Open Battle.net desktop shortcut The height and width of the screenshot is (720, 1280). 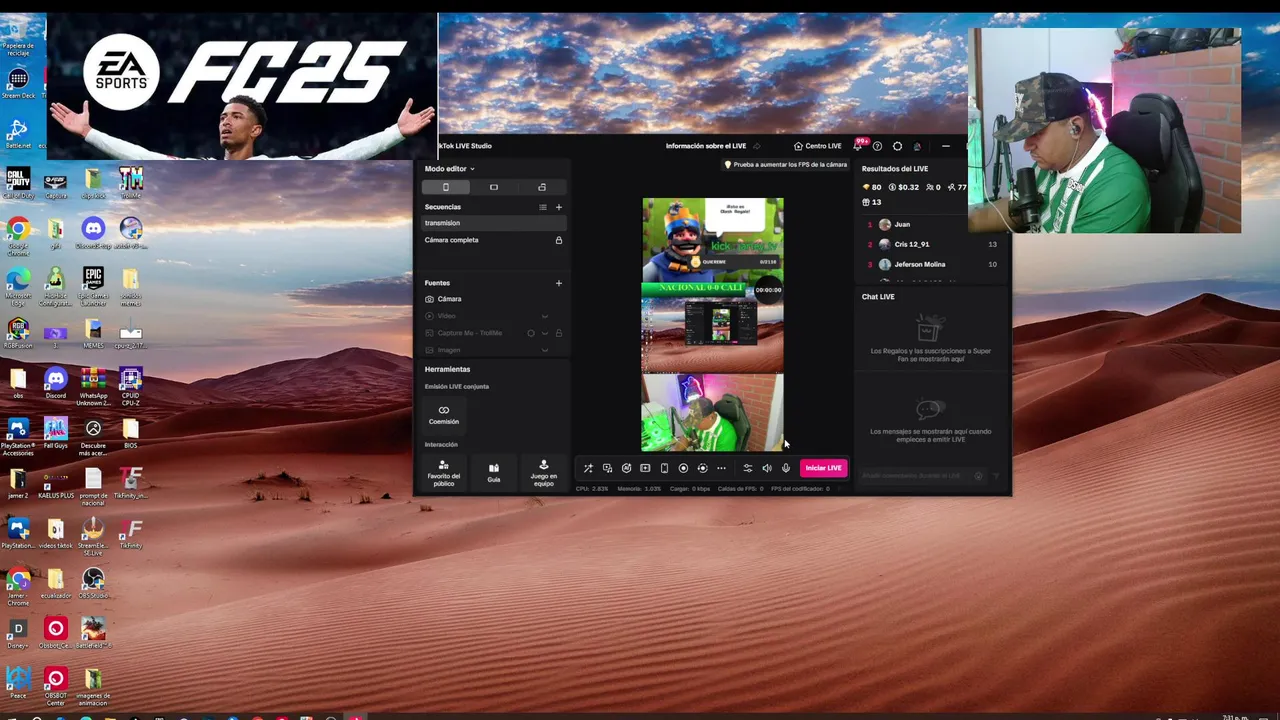tap(18, 132)
